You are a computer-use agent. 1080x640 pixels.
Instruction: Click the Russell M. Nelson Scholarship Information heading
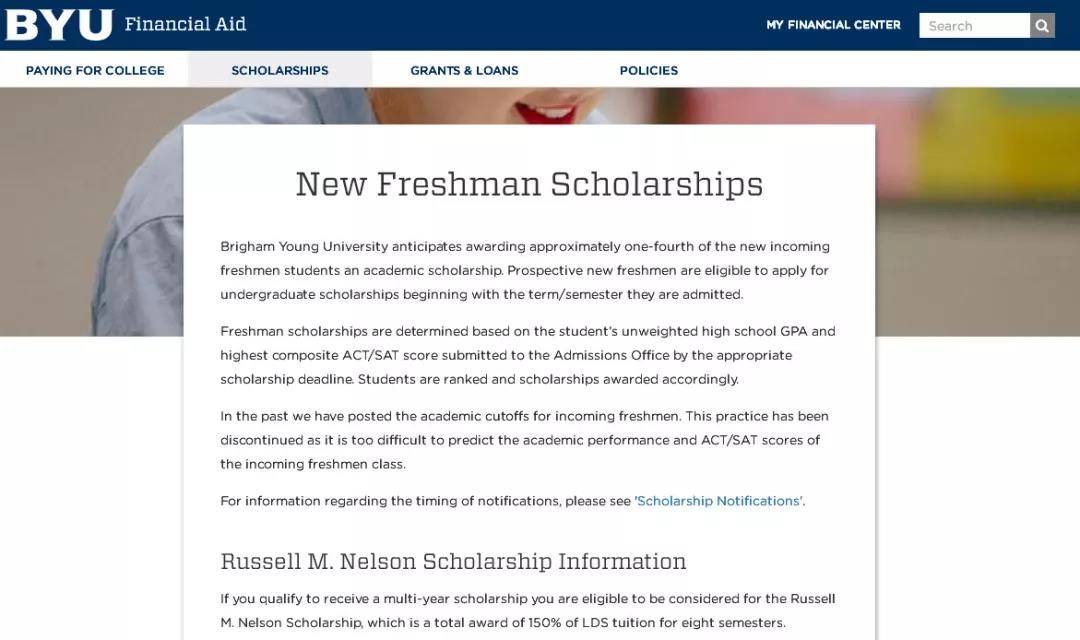click(453, 561)
